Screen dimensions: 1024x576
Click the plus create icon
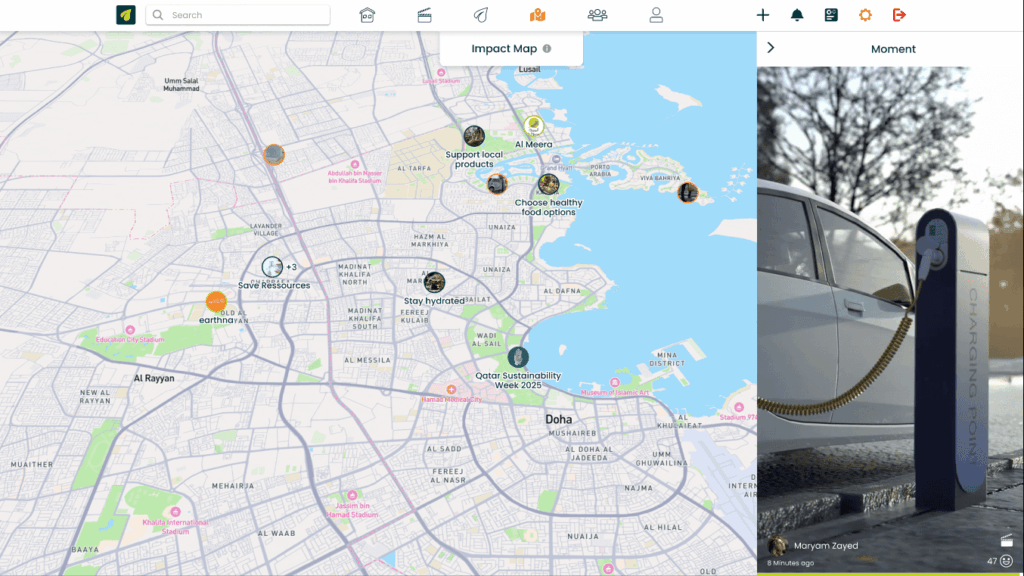coord(763,14)
